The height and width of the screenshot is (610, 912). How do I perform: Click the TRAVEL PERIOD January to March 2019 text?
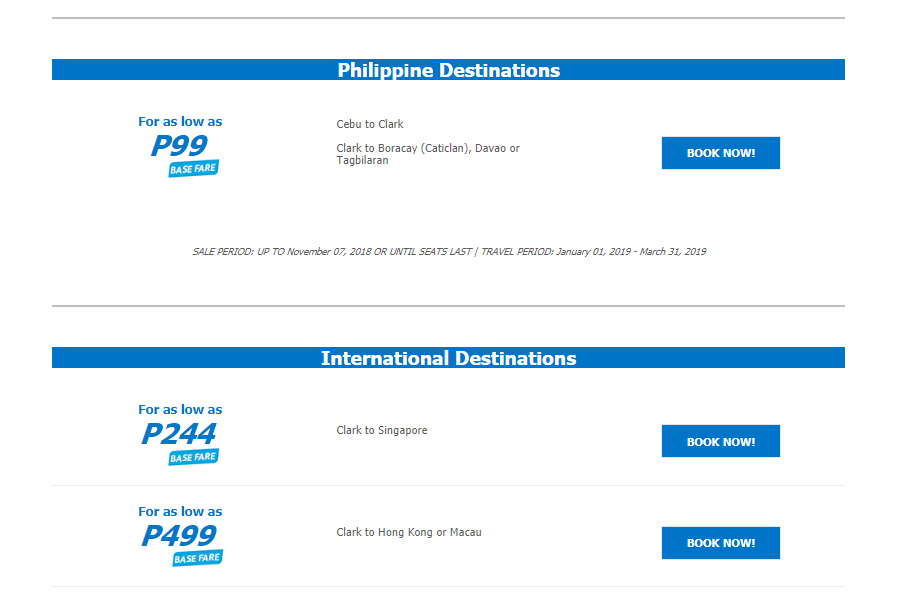pyautogui.click(x=594, y=252)
